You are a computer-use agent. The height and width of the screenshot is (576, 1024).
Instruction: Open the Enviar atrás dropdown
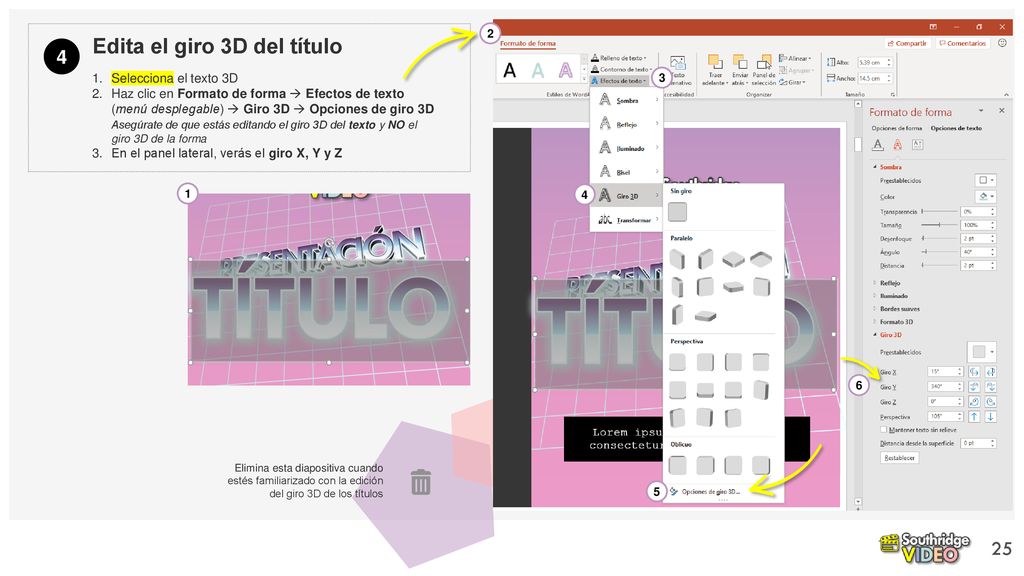[739, 71]
